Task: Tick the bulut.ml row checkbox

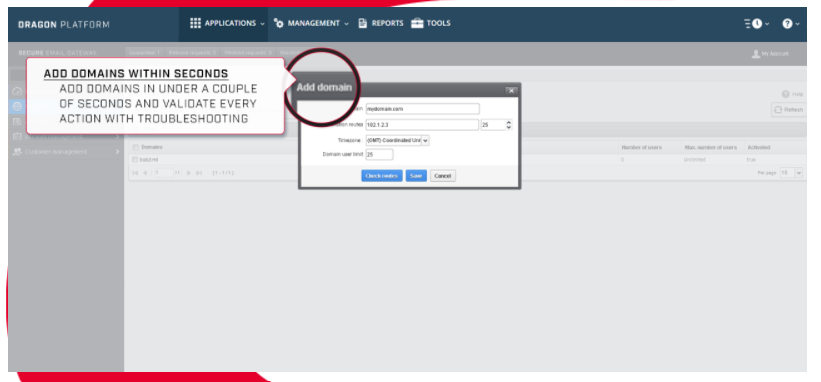Action: (135, 160)
